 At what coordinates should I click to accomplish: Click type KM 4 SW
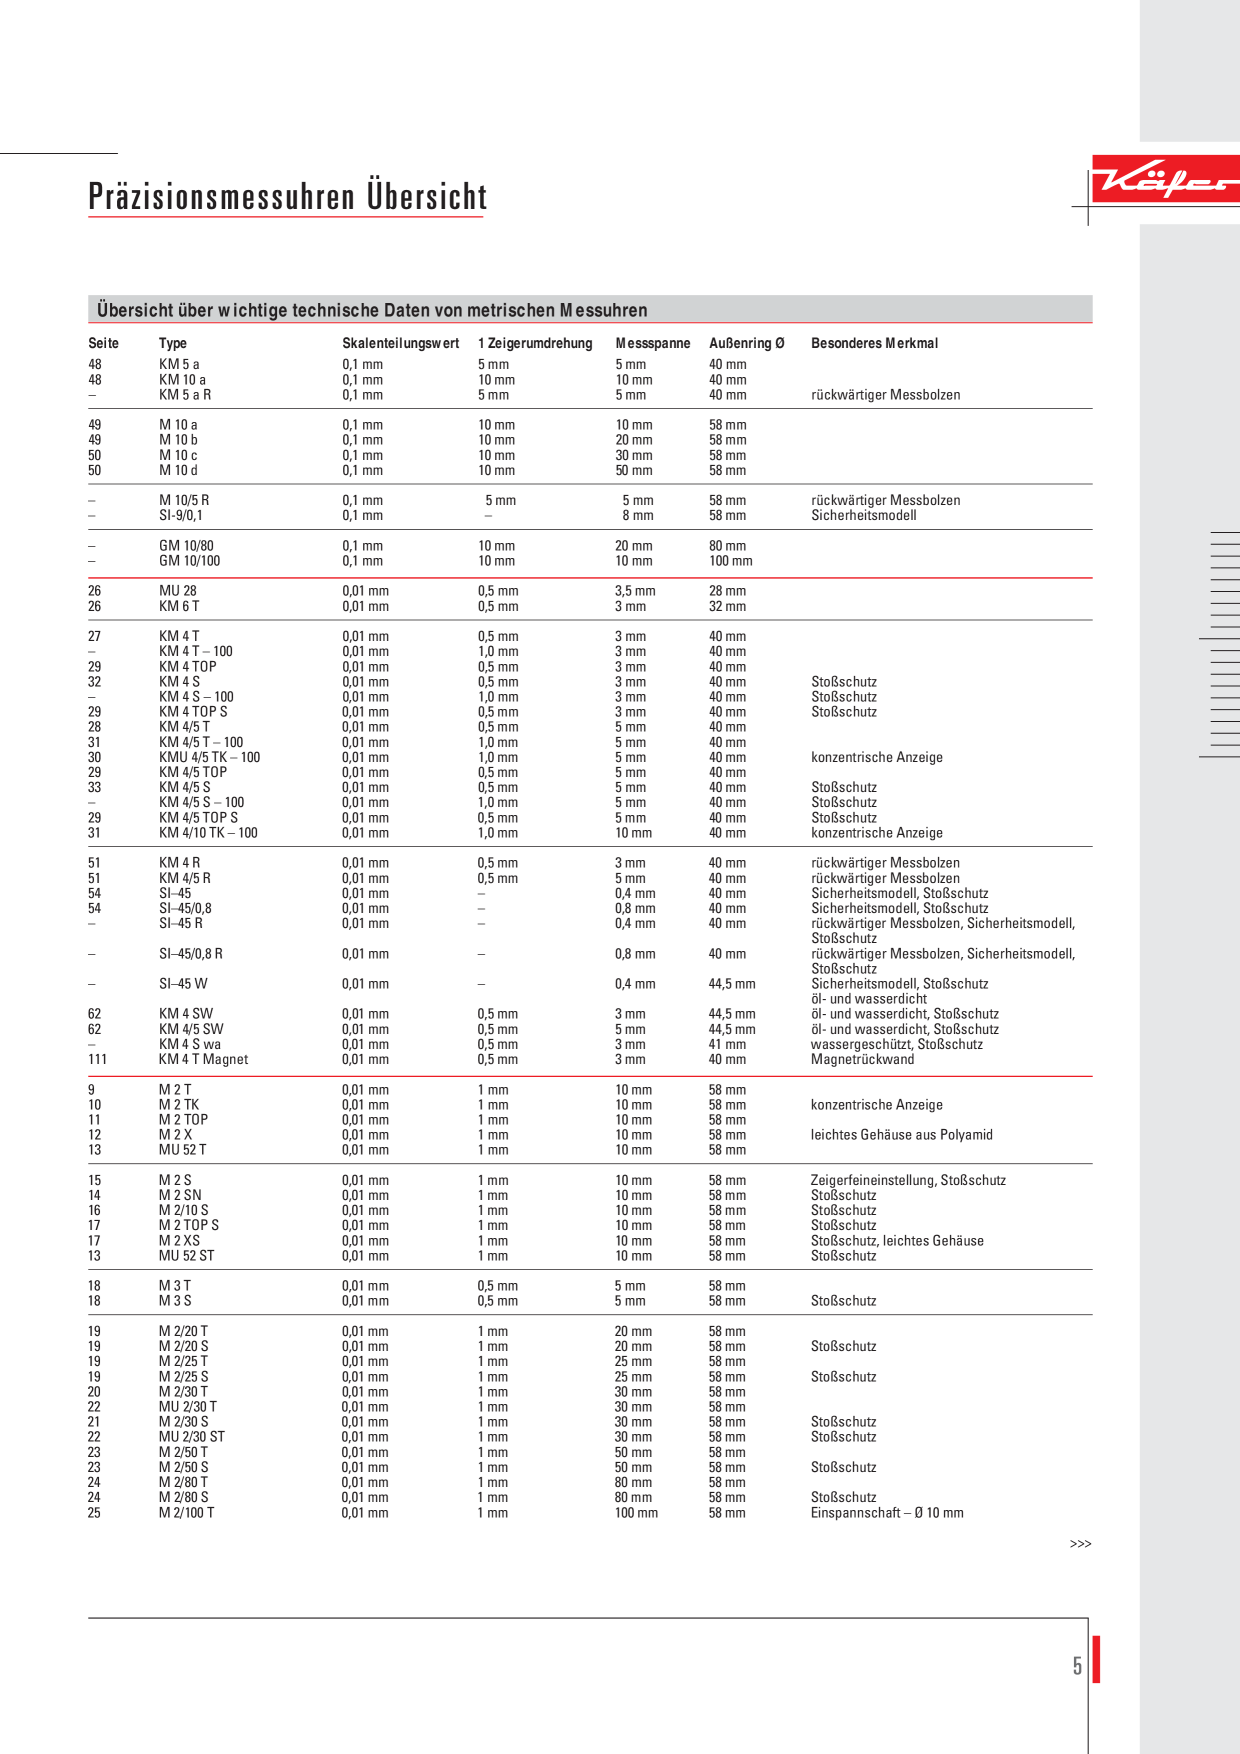pos(186,1014)
